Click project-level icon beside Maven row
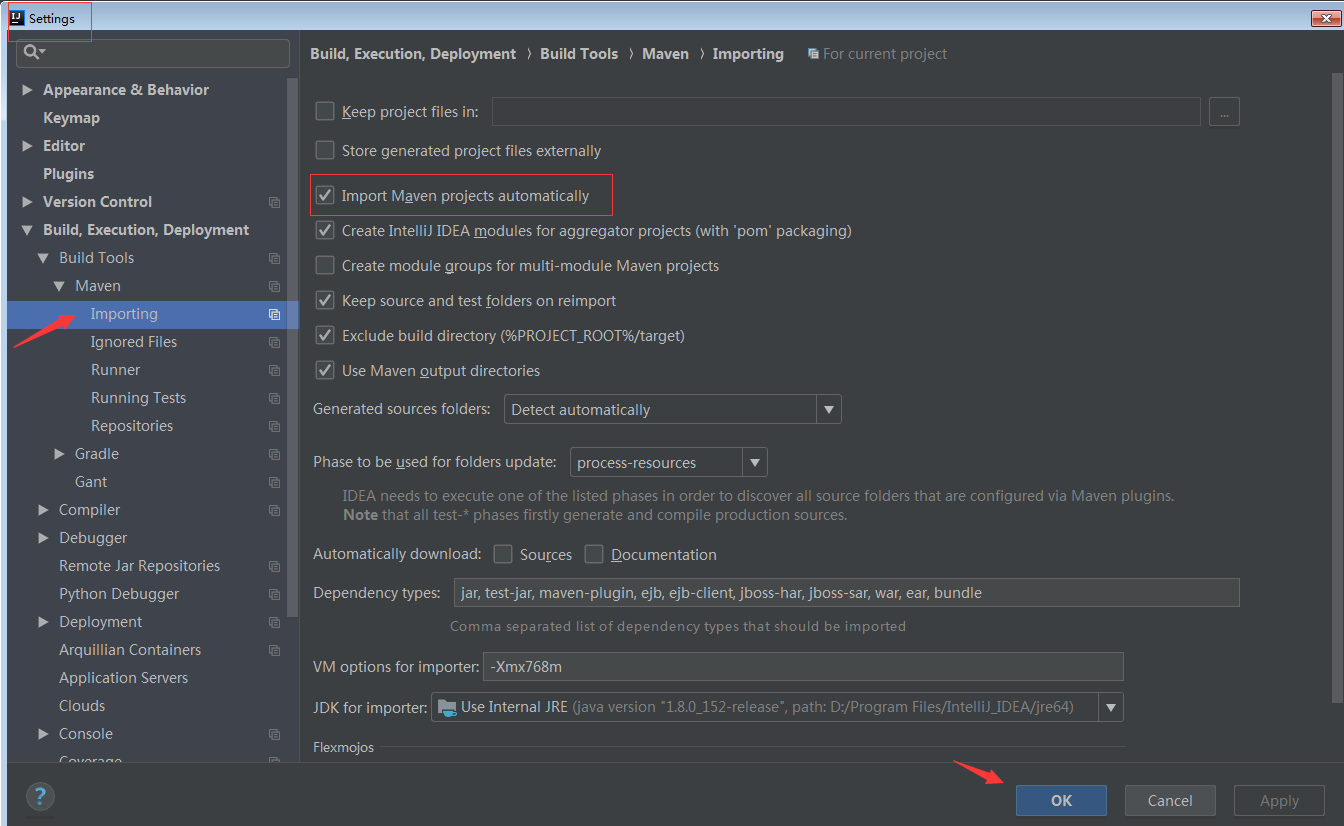Image resolution: width=1344 pixels, height=826 pixels. [274, 286]
